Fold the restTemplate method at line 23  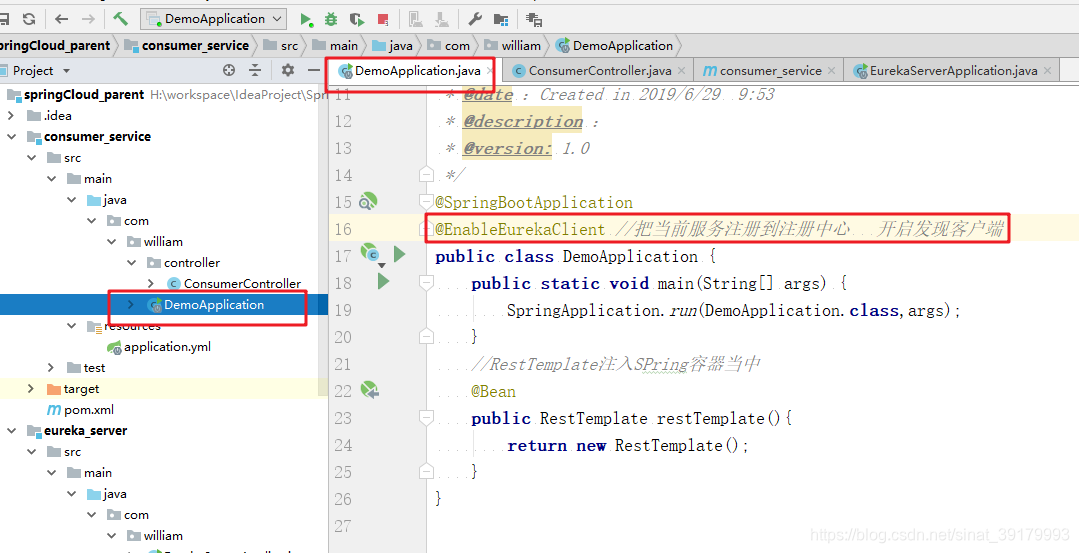(427, 418)
